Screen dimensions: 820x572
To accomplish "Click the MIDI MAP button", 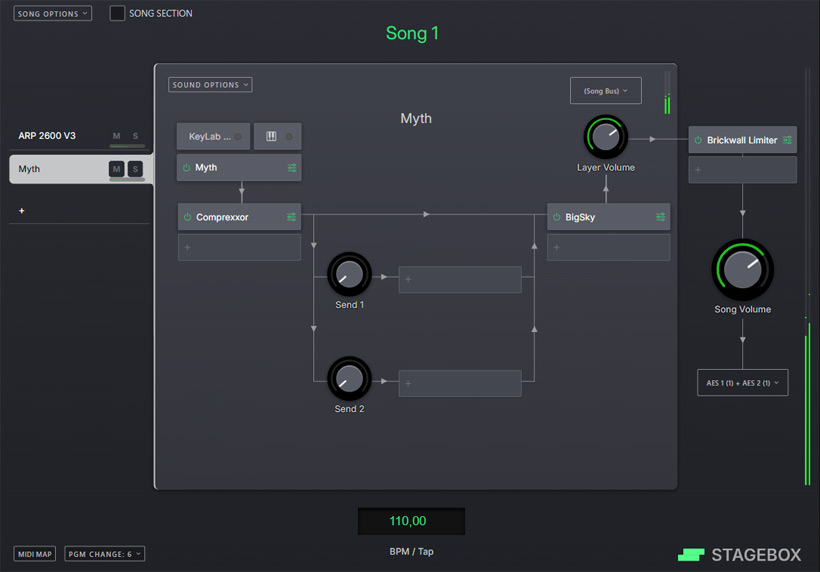I will click(35, 554).
